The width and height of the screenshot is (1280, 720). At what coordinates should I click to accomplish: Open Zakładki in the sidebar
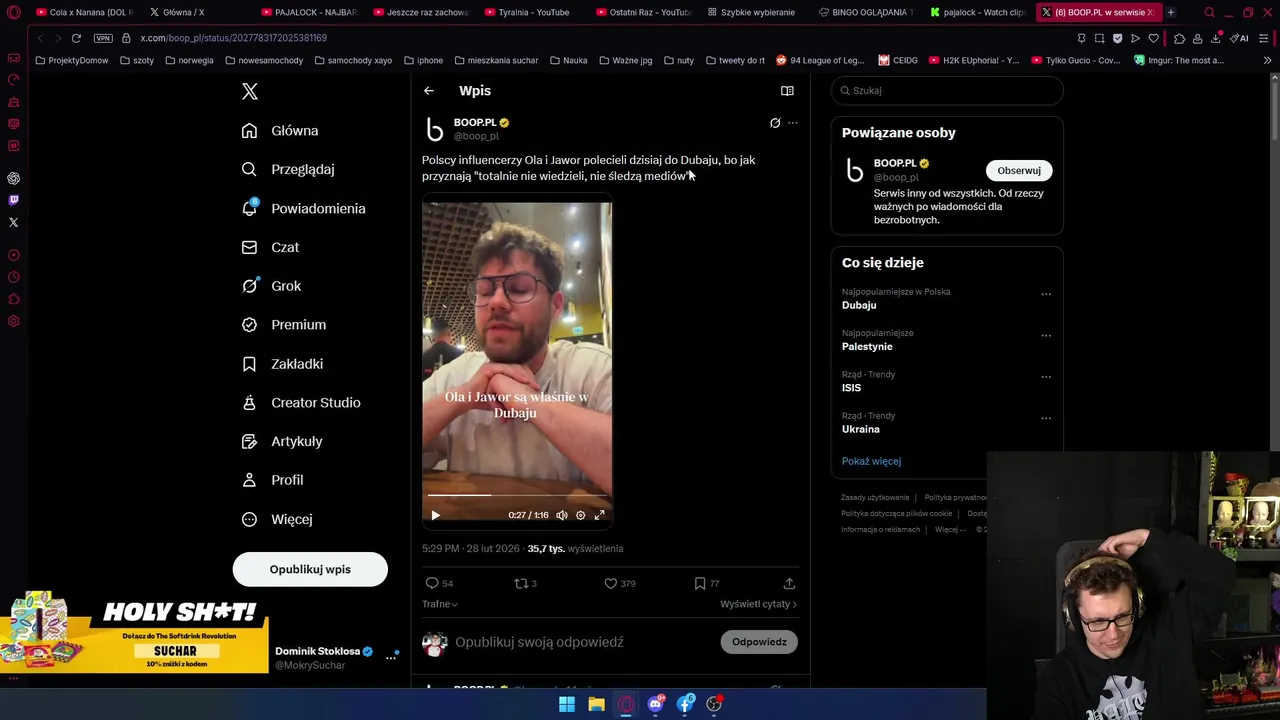click(x=282, y=364)
